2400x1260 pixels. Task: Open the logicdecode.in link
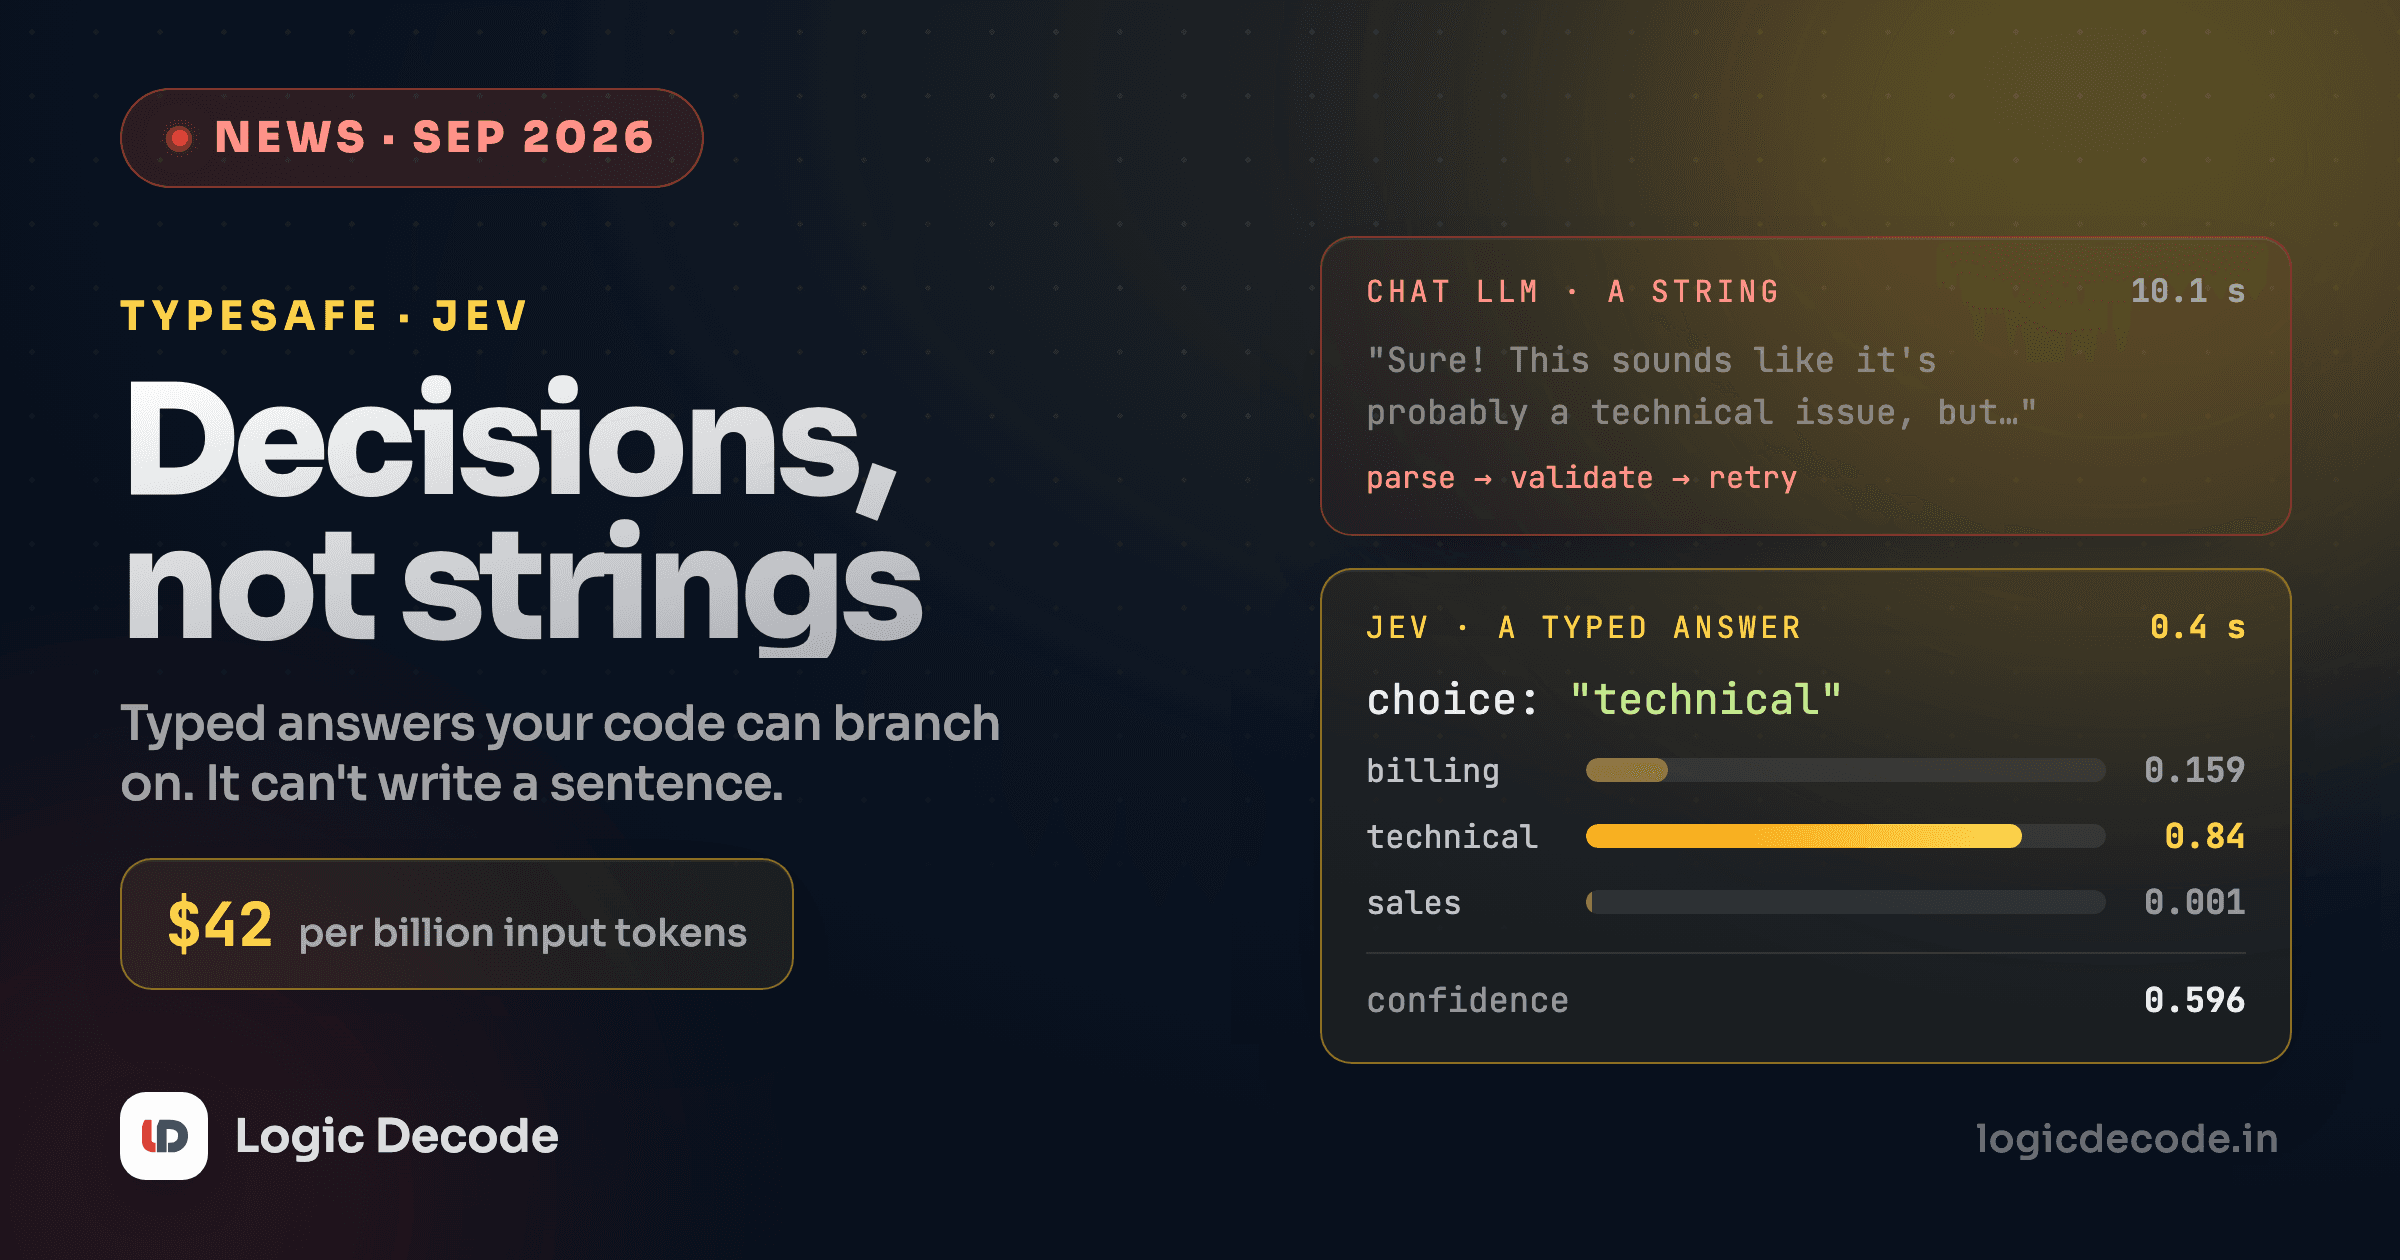tap(2127, 1139)
